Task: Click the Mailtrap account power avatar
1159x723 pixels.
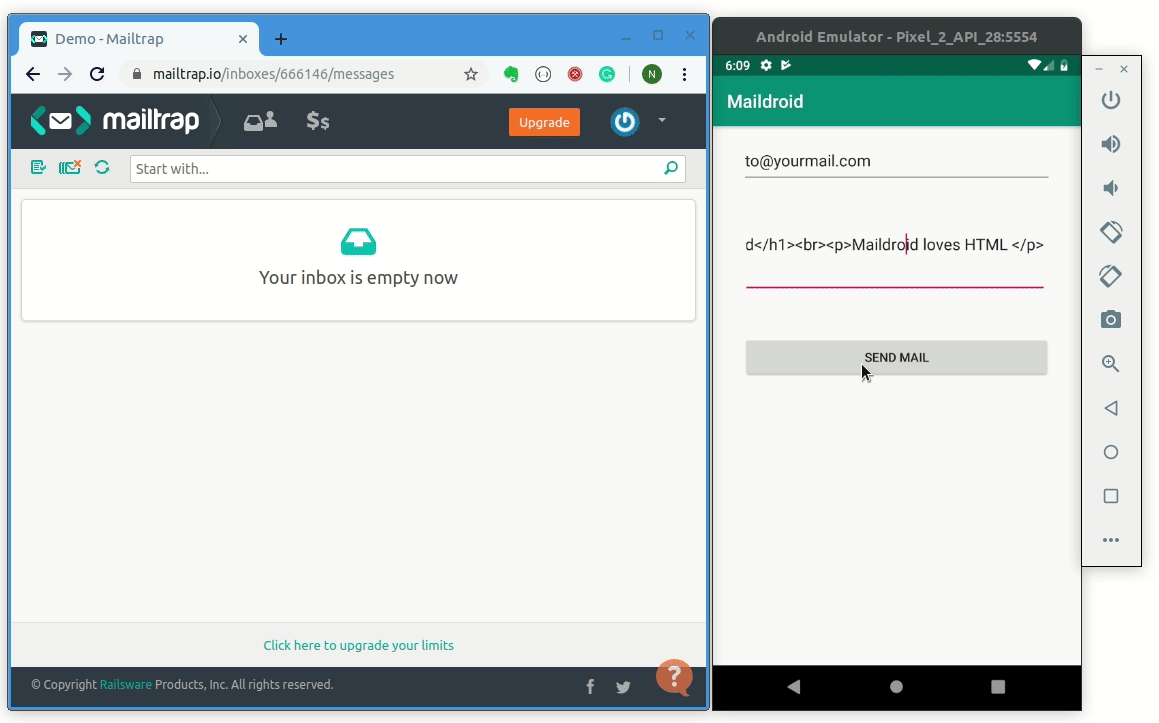Action: click(x=625, y=122)
